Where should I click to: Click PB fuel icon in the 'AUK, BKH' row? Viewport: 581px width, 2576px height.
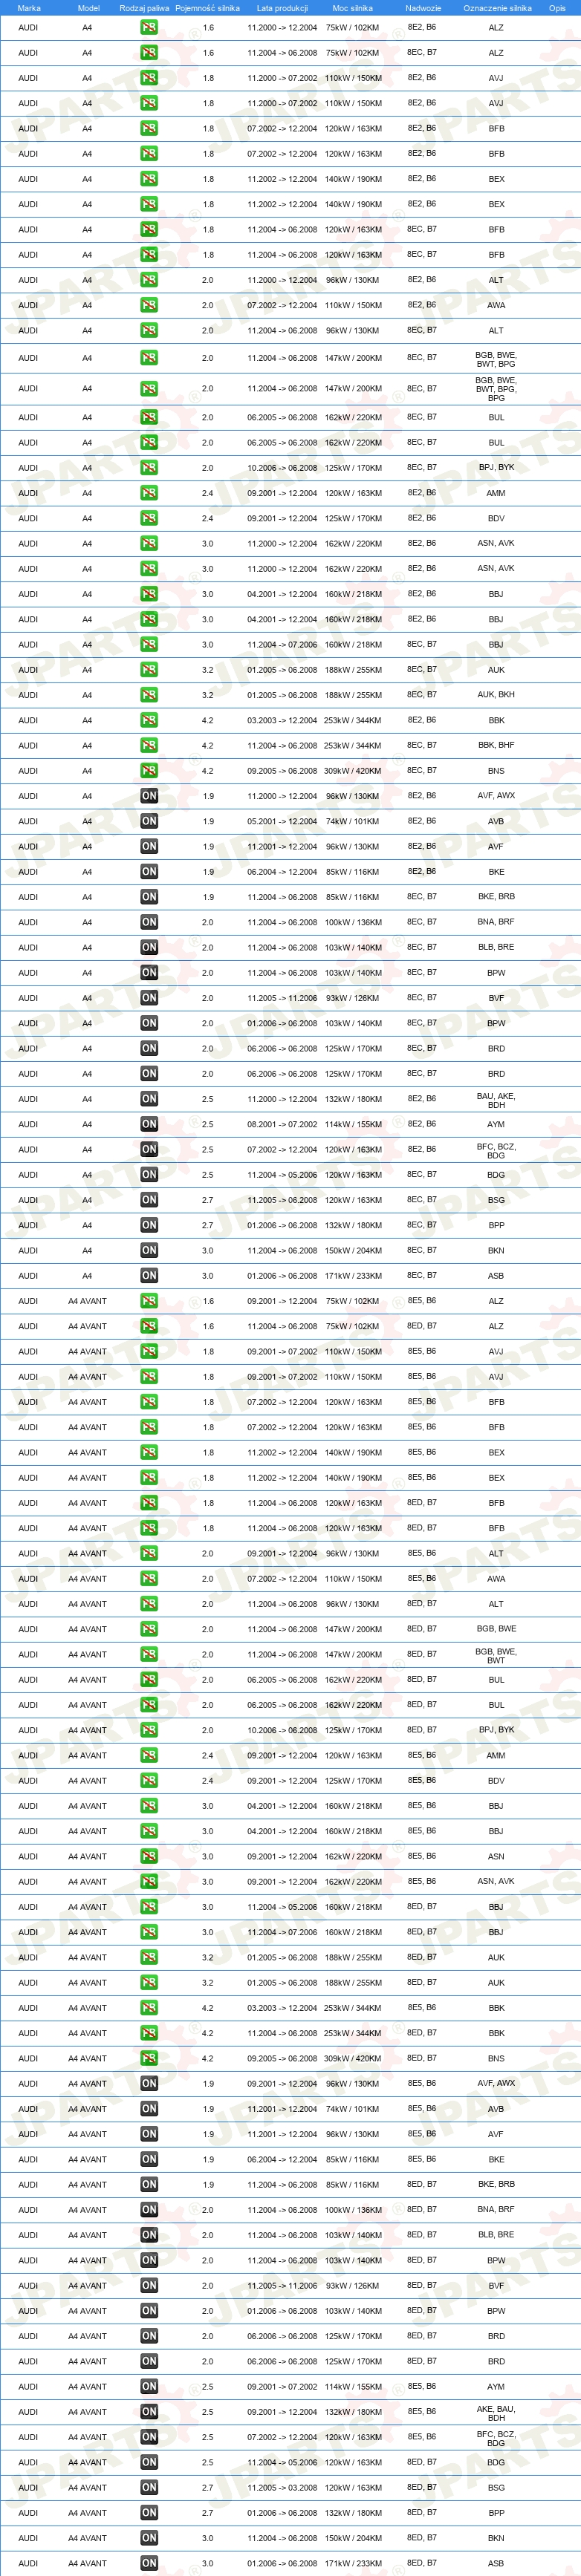tap(148, 695)
